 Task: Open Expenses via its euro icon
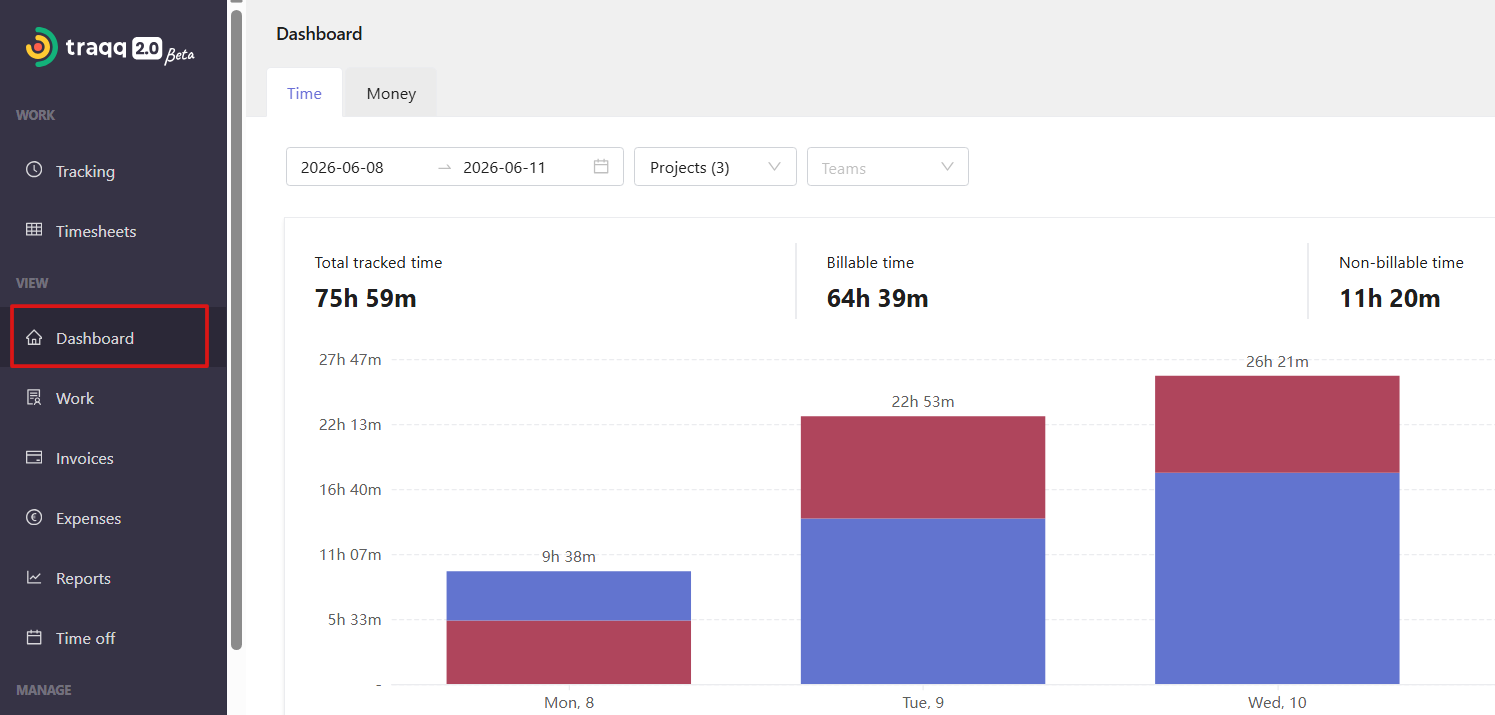34,518
